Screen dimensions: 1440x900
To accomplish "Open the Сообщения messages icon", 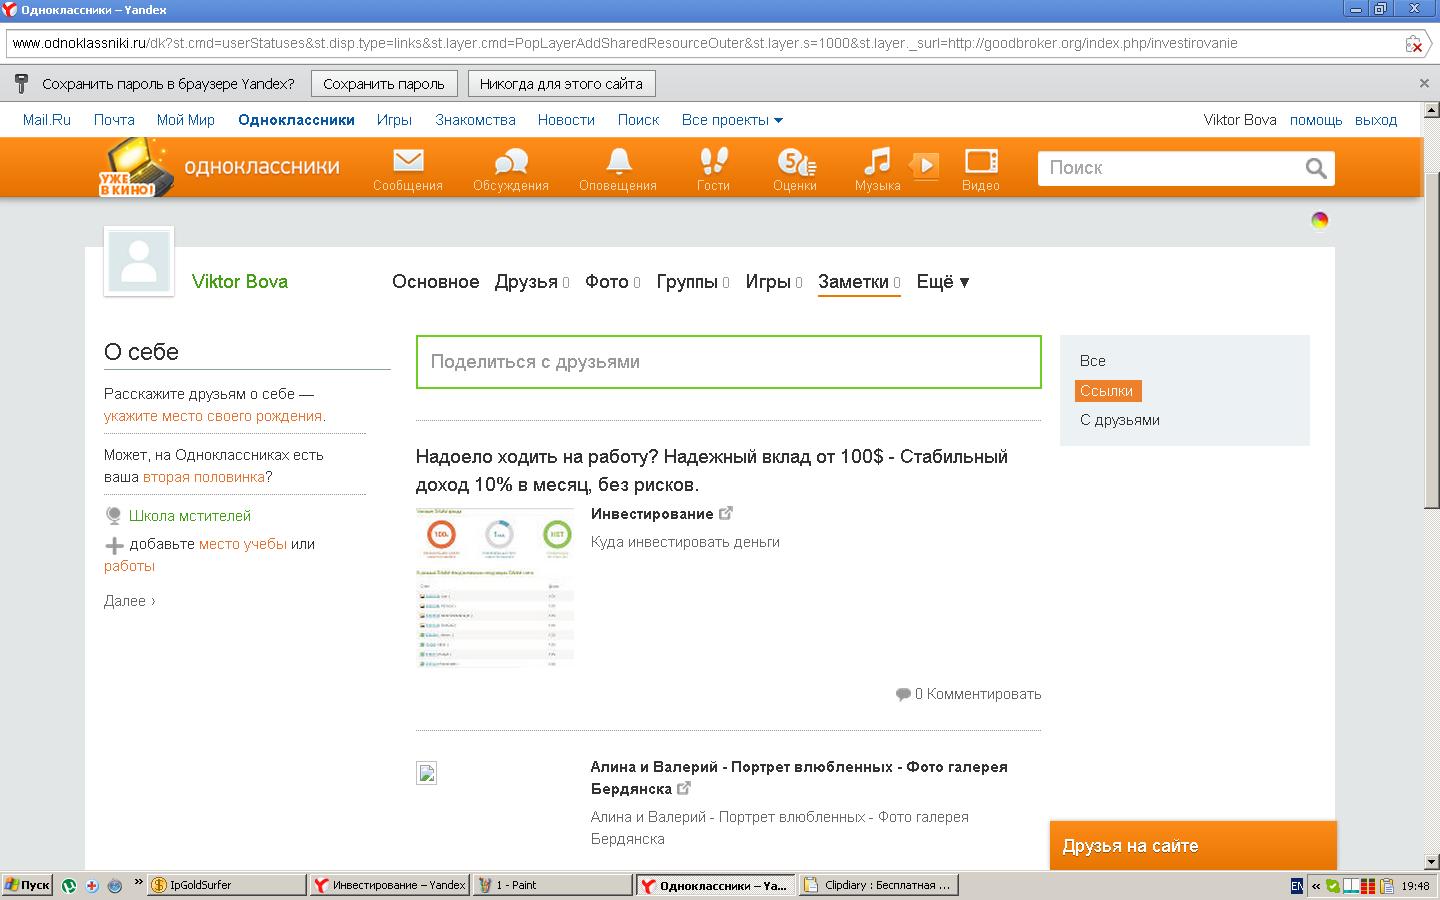I will [x=408, y=168].
